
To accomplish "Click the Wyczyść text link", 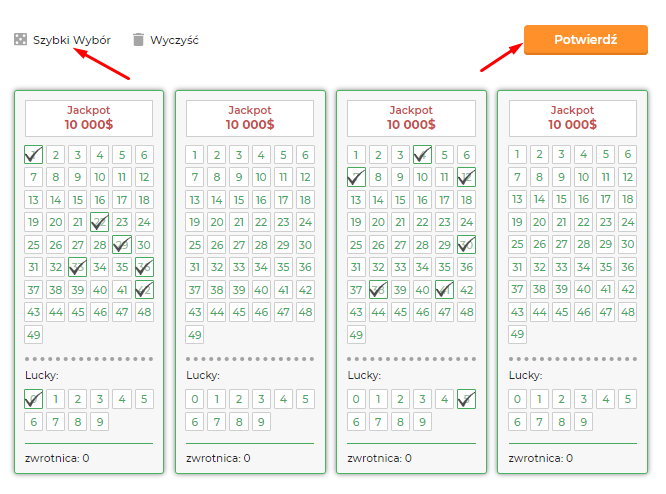I will 174,40.
